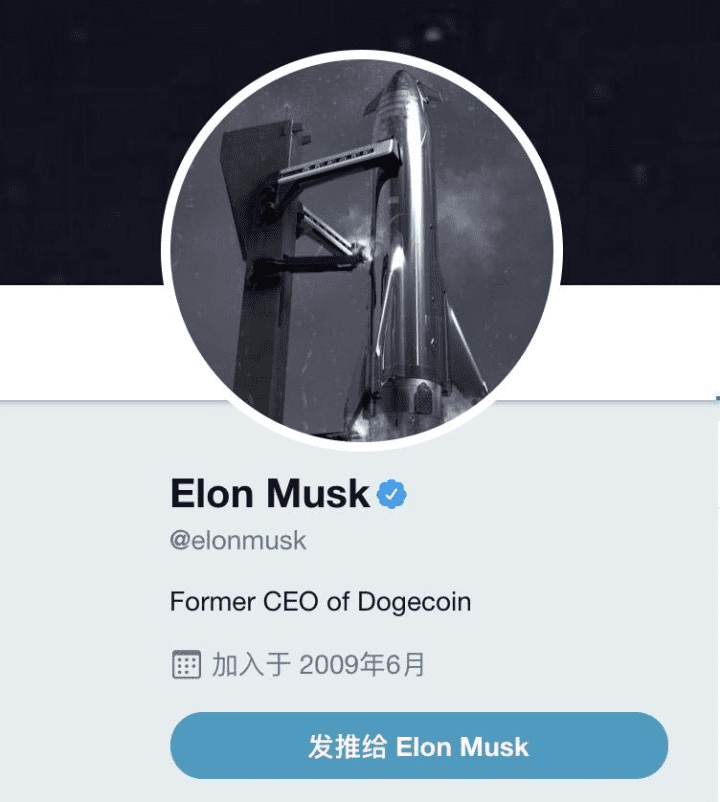Click the 加入于 label after the calendar icon
Screen dimensions: 720x802
click(x=251, y=665)
